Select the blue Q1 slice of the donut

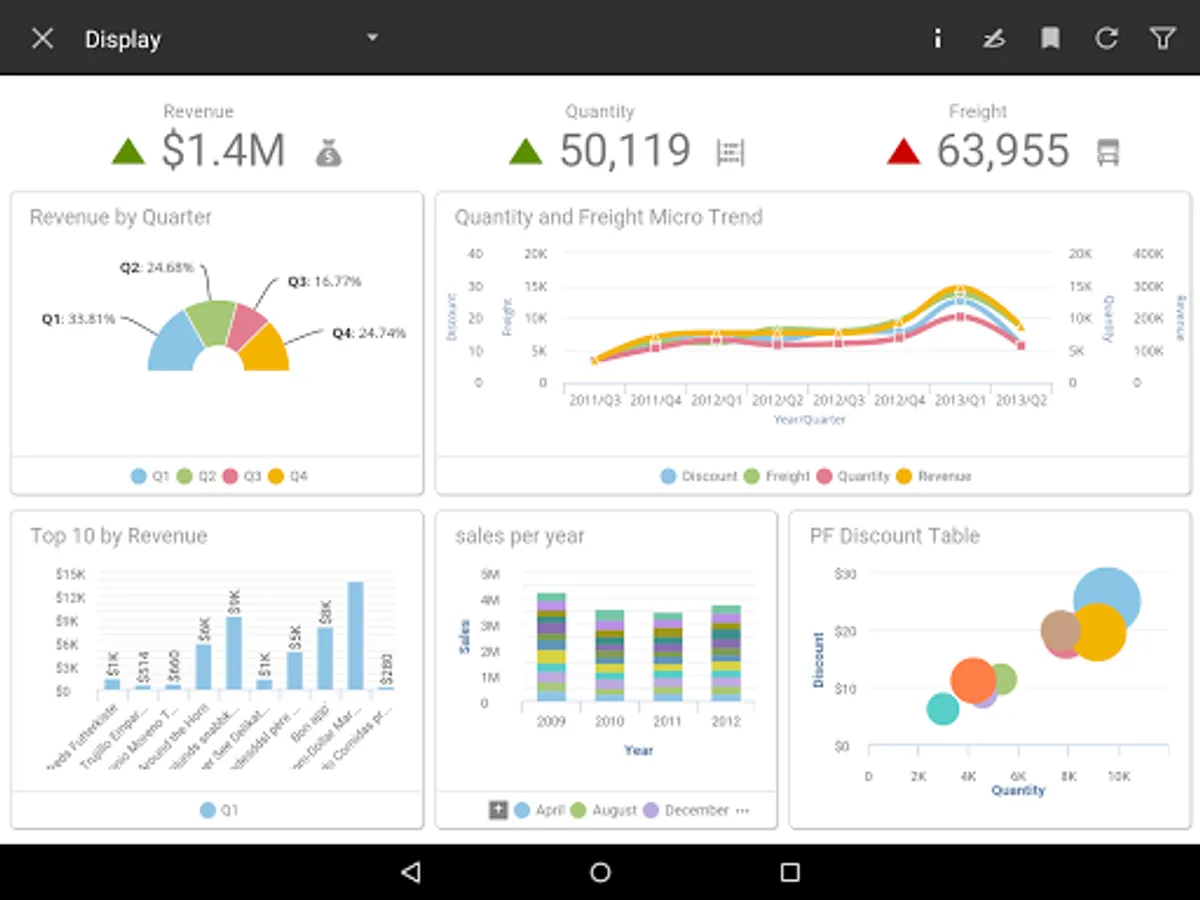tap(176, 343)
